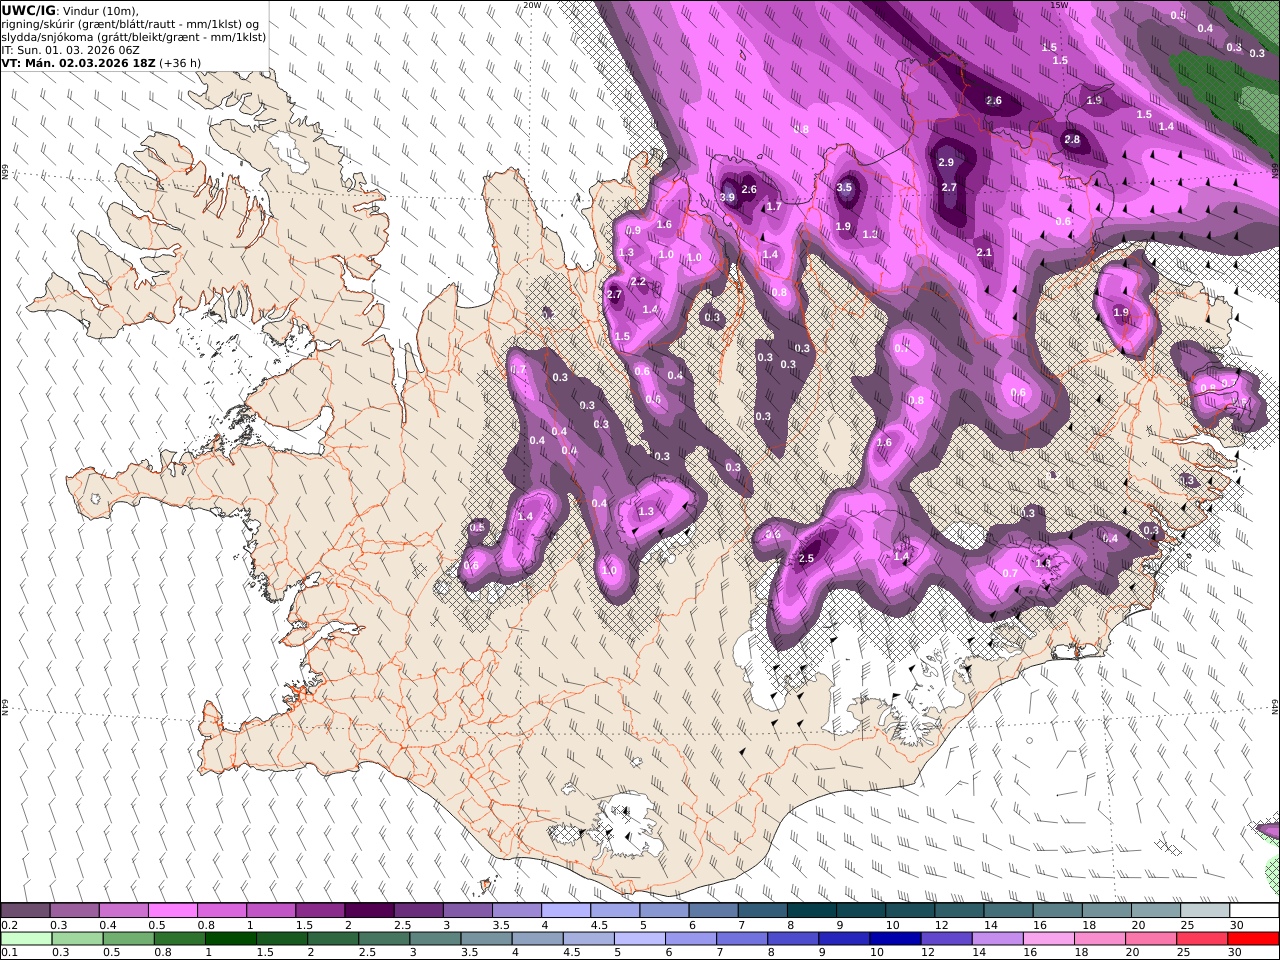Viewport: 1280px width, 960px height.
Task: Pick snow scale swatch between 0.5 and 0.8
Action: click(172, 911)
